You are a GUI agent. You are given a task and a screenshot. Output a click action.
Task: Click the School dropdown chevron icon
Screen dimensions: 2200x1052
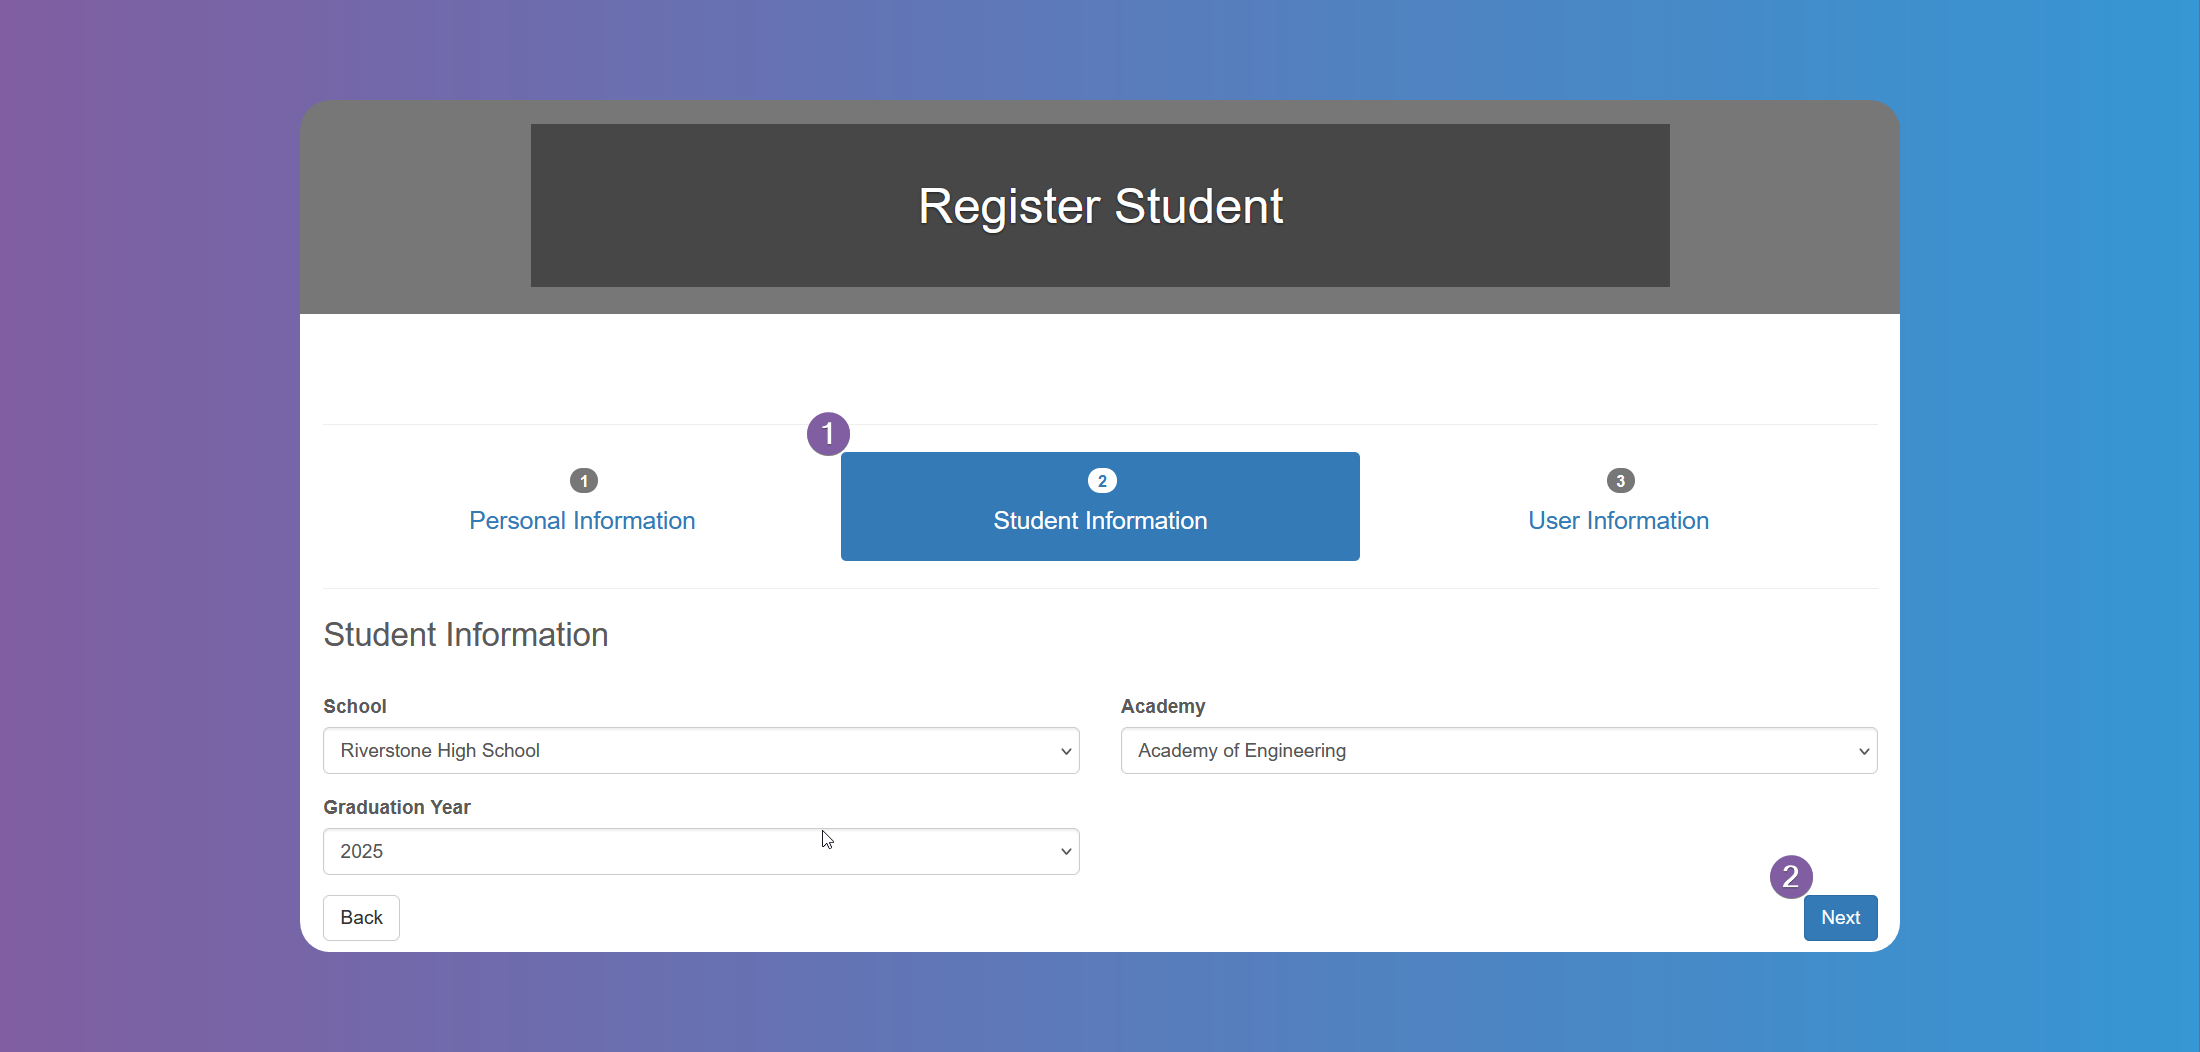(1065, 751)
